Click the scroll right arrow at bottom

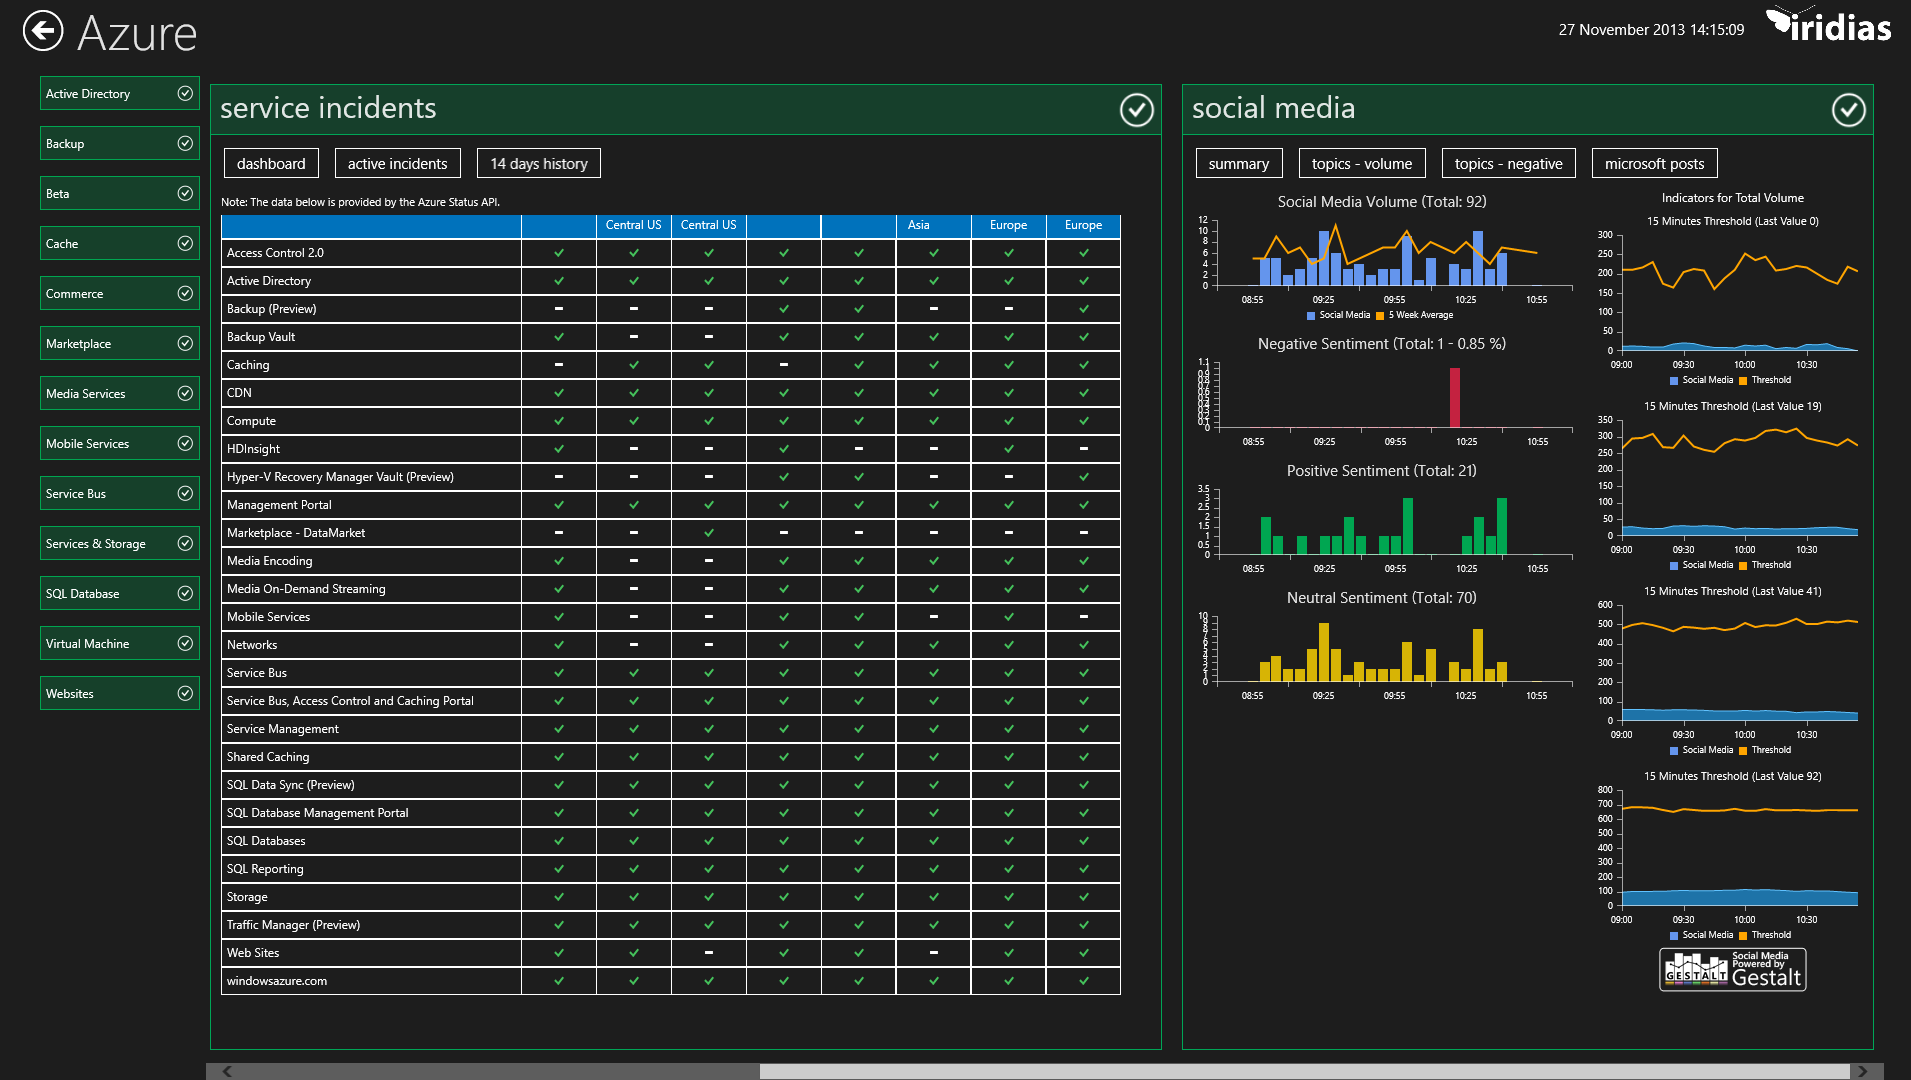(1862, 1071)
